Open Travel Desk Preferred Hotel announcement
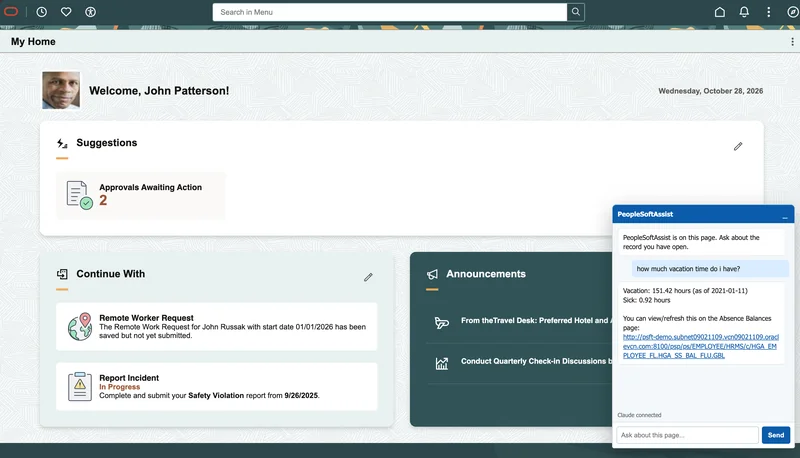The width and height of the screenshot is (800, 458). (x=534, y=320)
